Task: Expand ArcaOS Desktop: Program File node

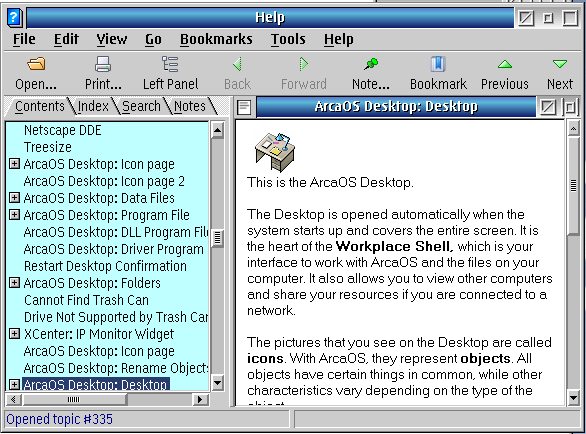Action: point(14,215)
